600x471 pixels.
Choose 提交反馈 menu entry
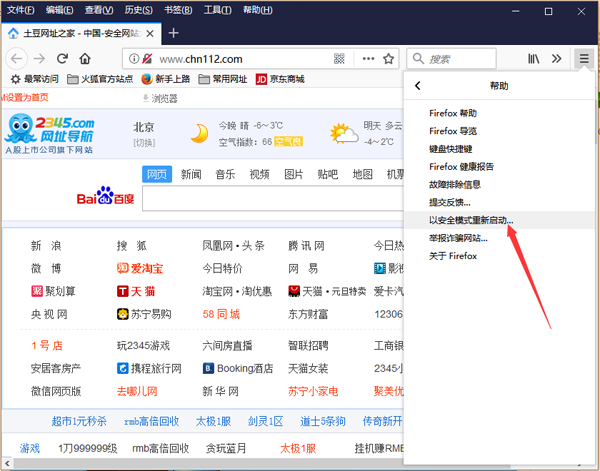500,202
